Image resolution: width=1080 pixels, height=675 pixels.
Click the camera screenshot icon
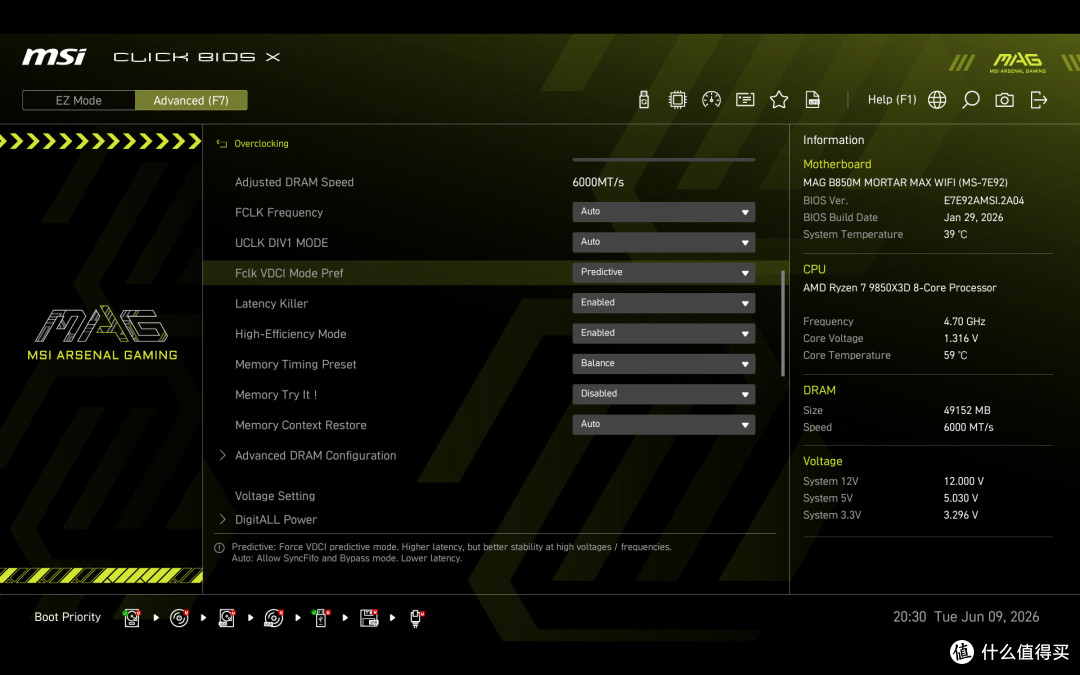(x=1004, y=100)
